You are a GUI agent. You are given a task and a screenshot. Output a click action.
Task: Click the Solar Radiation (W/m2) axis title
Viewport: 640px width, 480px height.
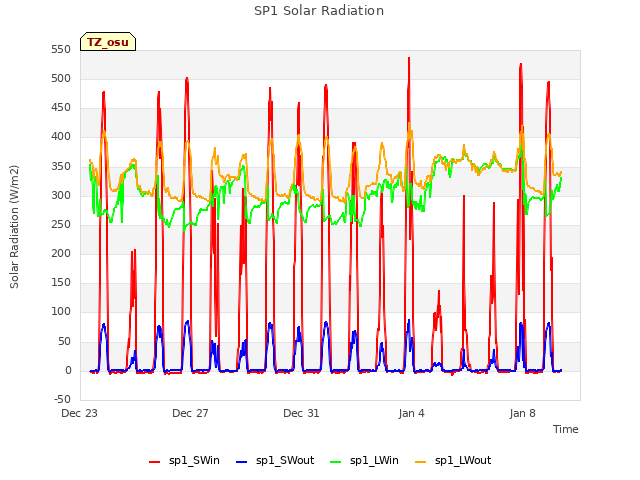tap(14, 227)
